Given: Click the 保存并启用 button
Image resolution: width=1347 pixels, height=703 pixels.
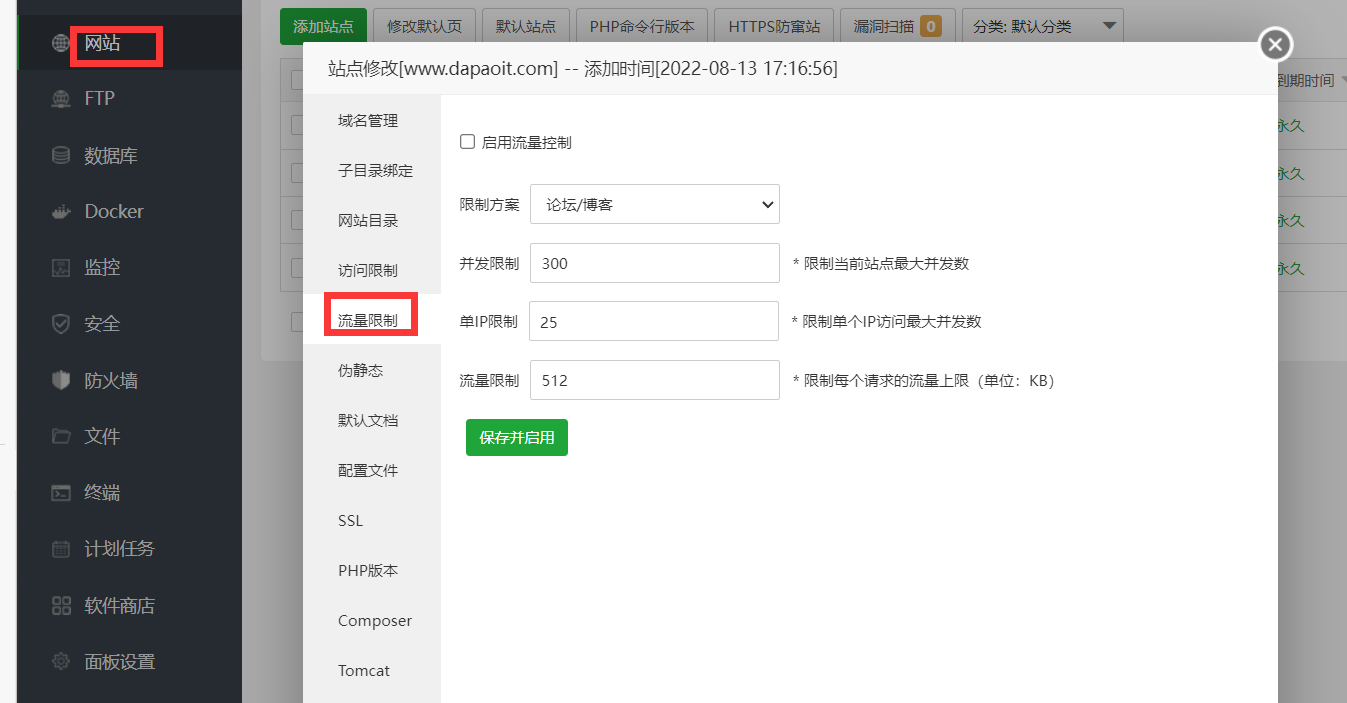Looking at the screenshot, I should click(x=517, y=437).
